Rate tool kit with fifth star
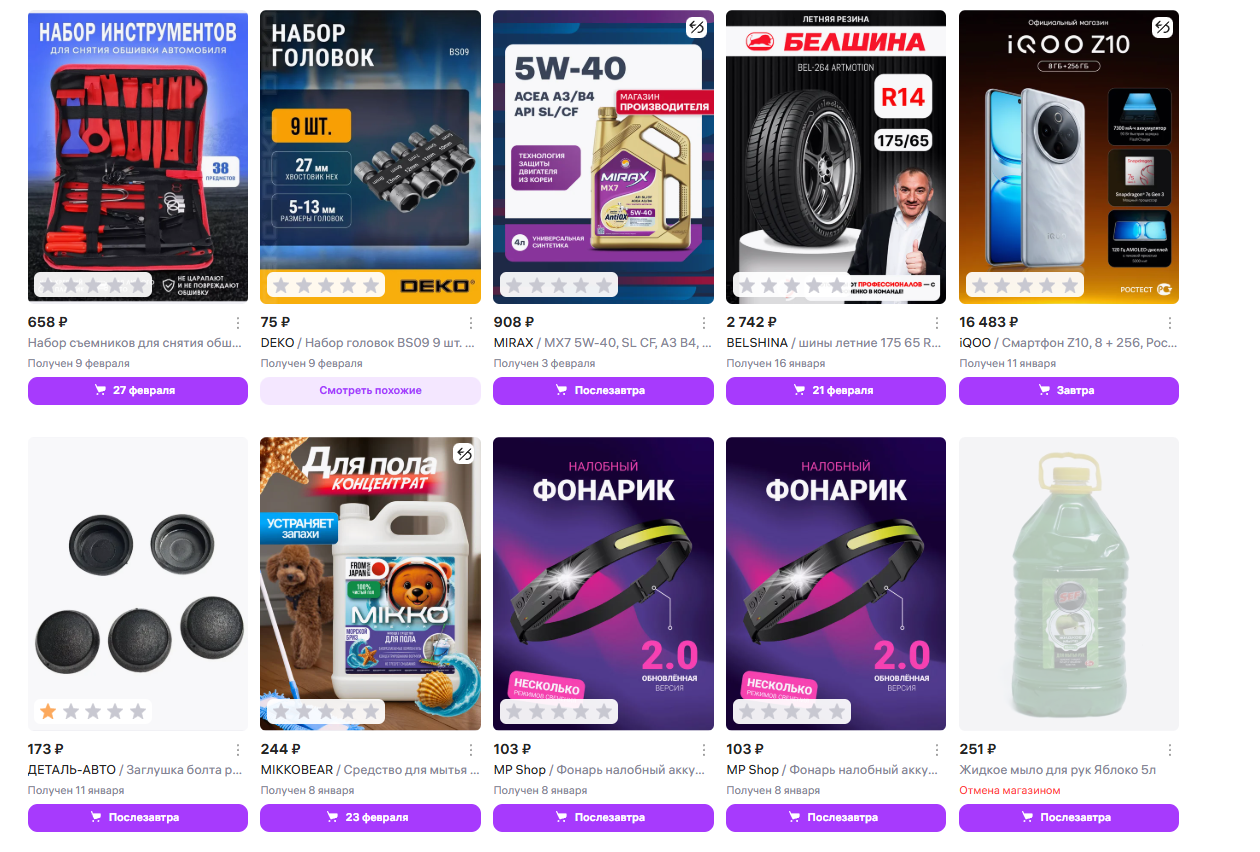 tap(138, 285)
